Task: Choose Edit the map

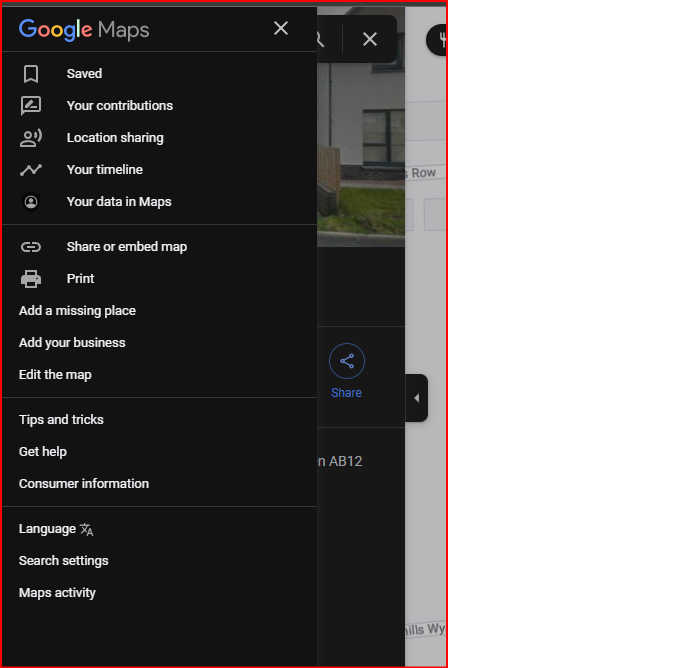Action: click(159, 375)
